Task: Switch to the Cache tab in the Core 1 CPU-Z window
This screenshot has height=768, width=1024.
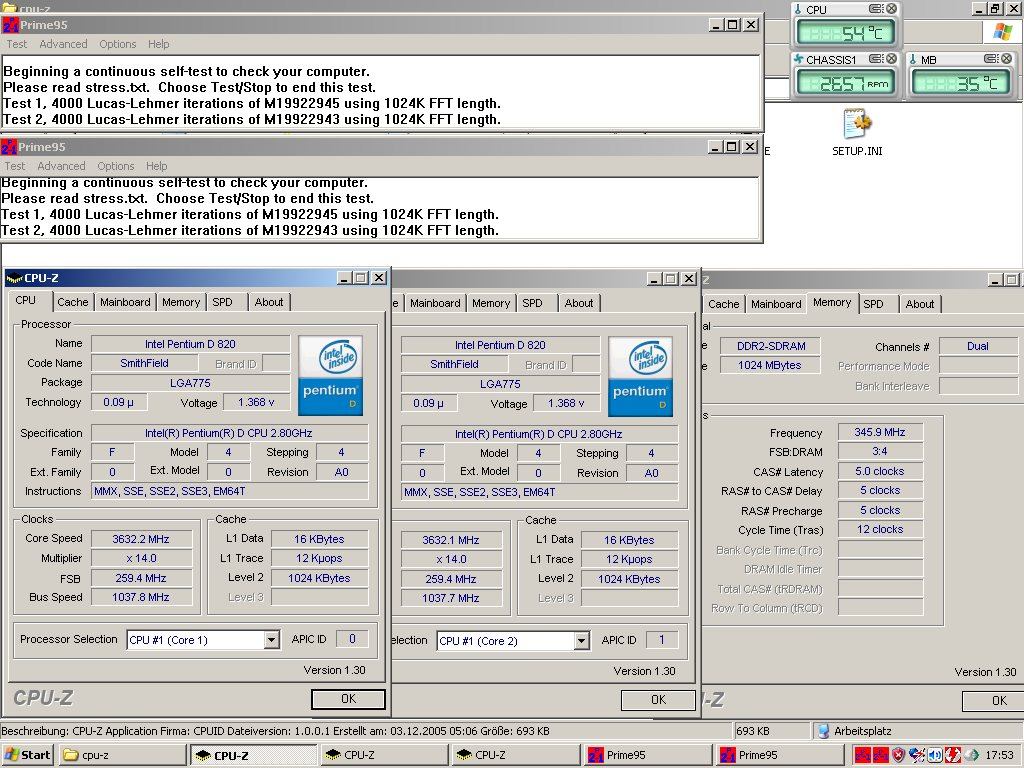Action: tap(72, 302)
